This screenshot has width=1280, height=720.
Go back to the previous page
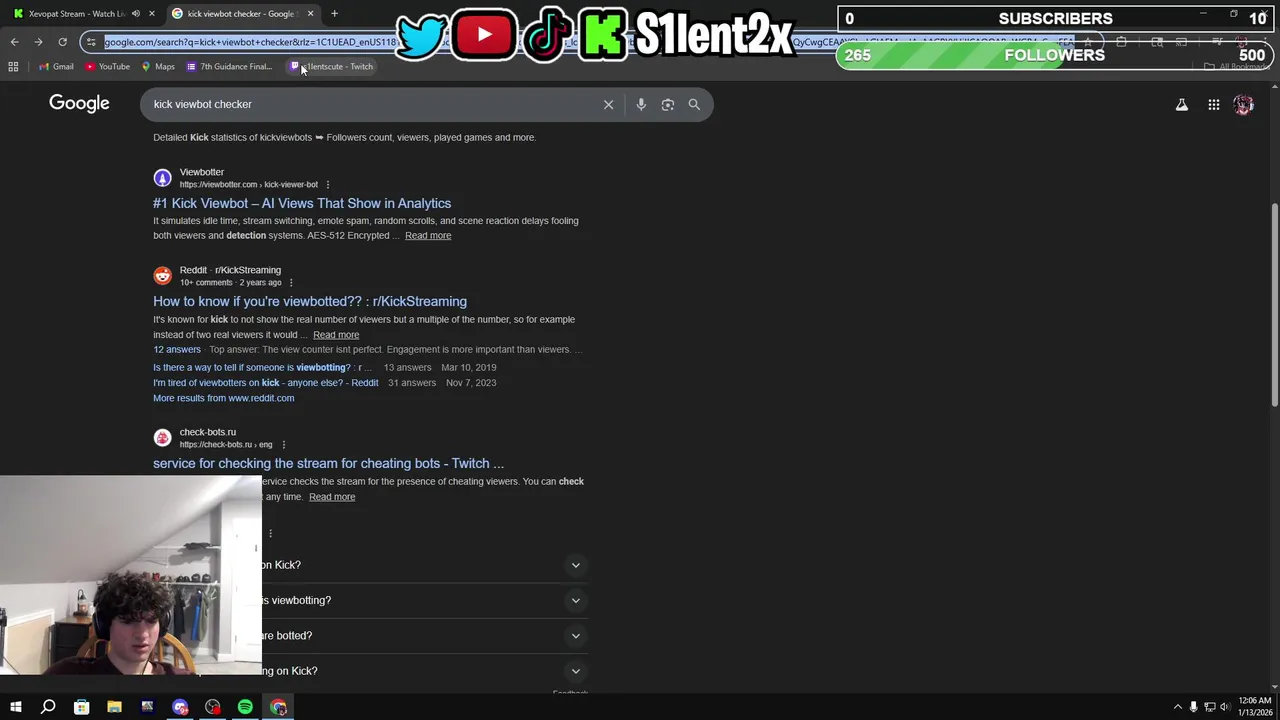pos(14,42)
